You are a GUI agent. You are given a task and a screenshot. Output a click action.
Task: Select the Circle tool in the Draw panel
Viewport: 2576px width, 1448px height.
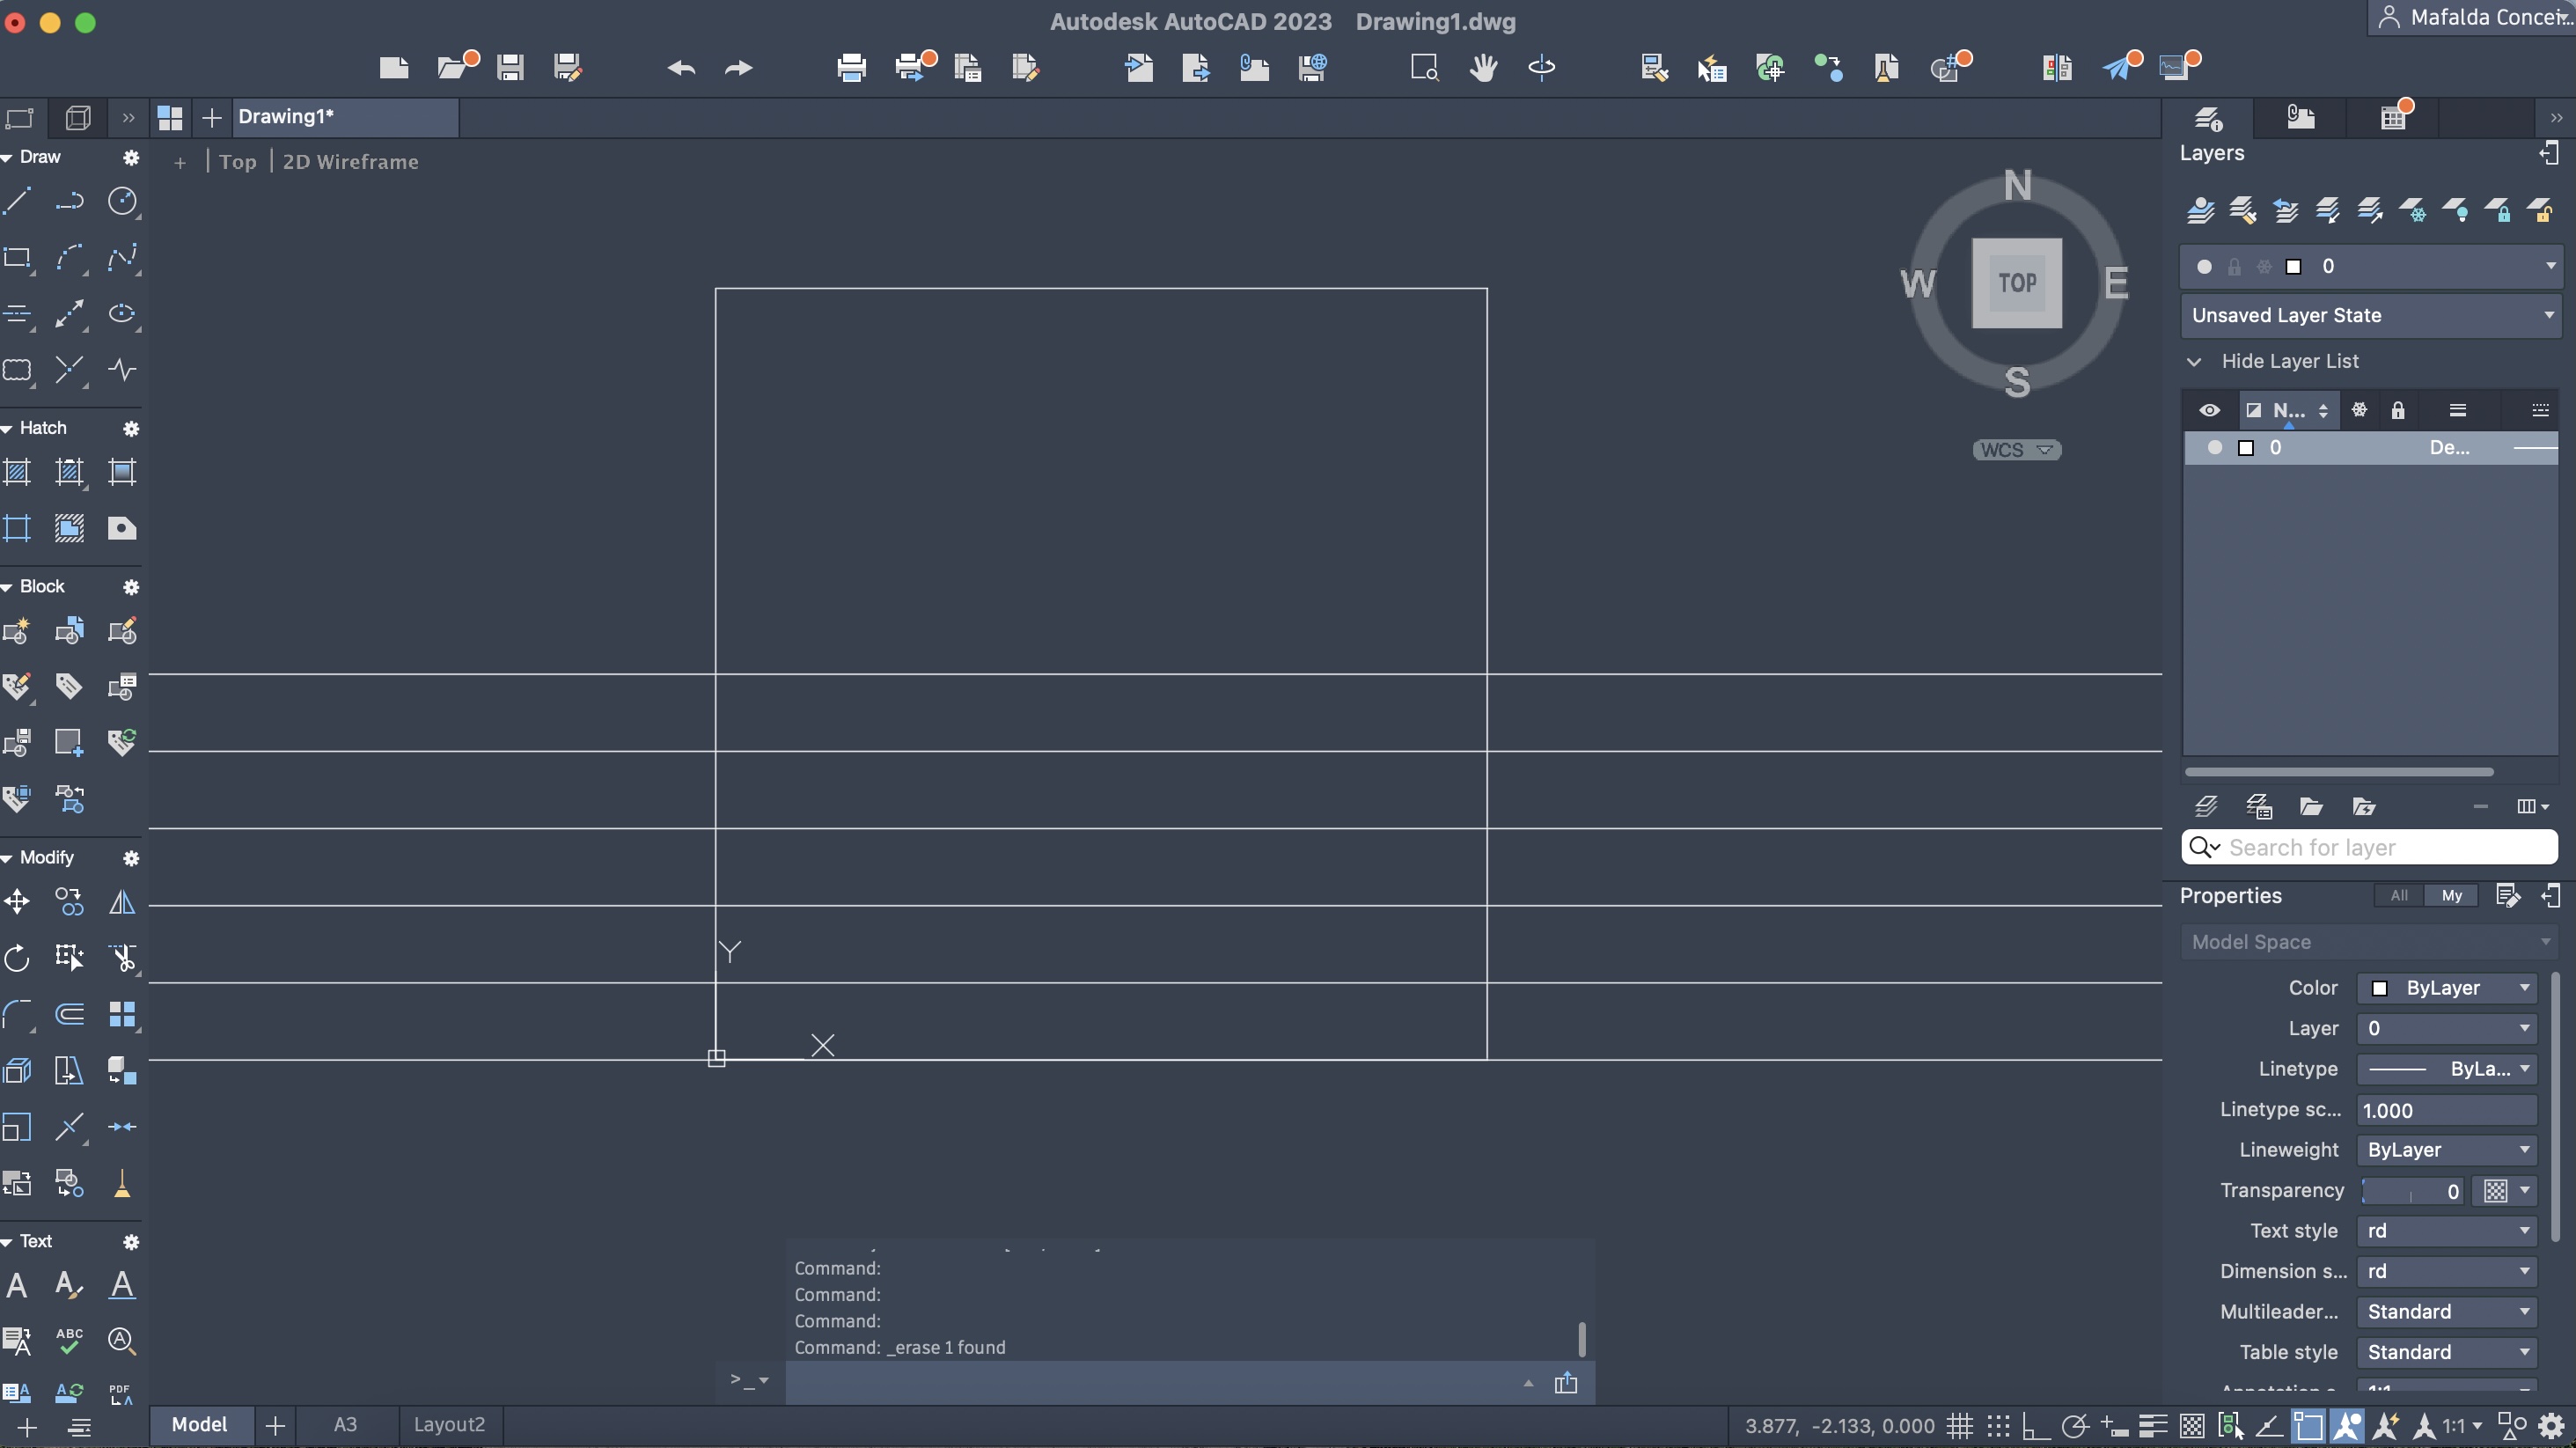122,201
